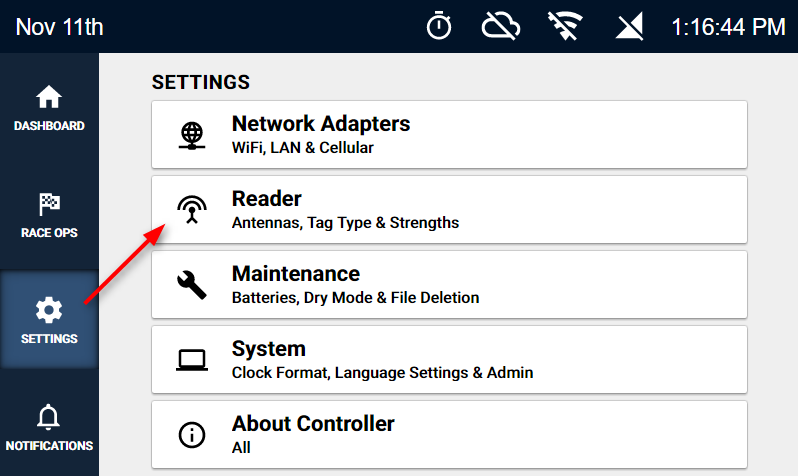The image size is (798, 476).
Task: Click the cloud disconnected status icon
Action: 501,26
